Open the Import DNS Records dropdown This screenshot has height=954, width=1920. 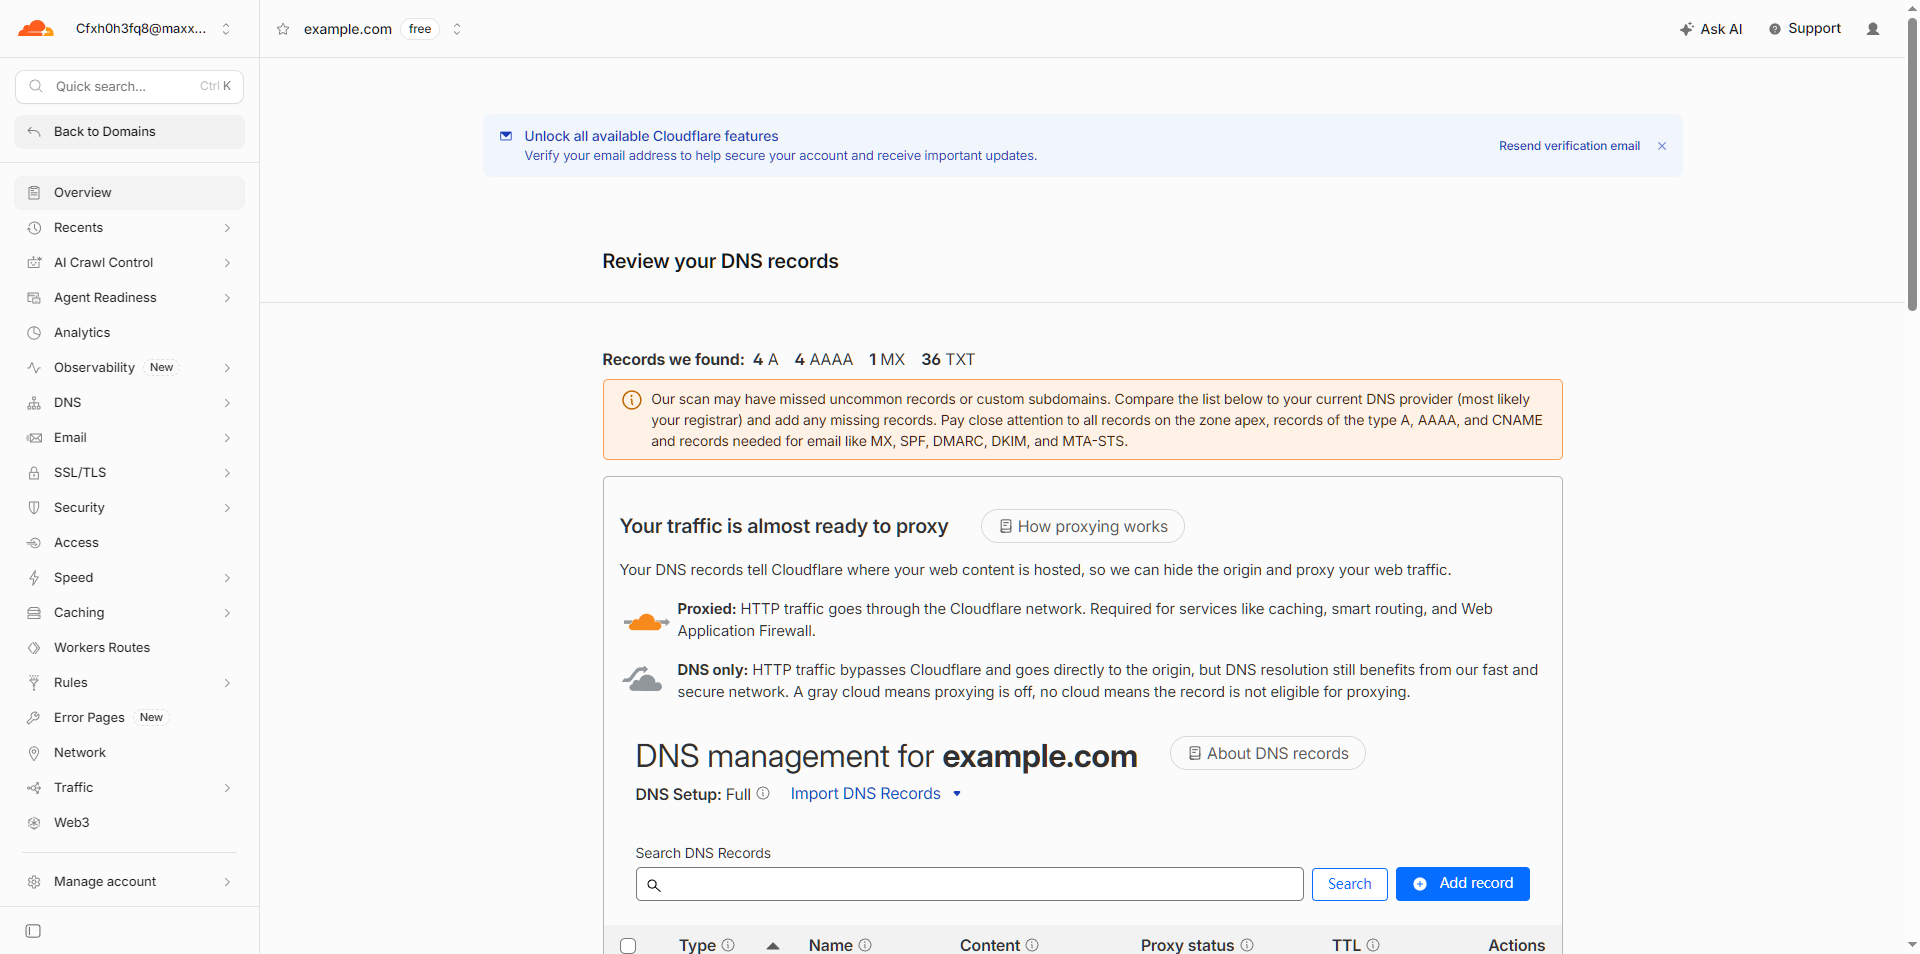point(876,793)
